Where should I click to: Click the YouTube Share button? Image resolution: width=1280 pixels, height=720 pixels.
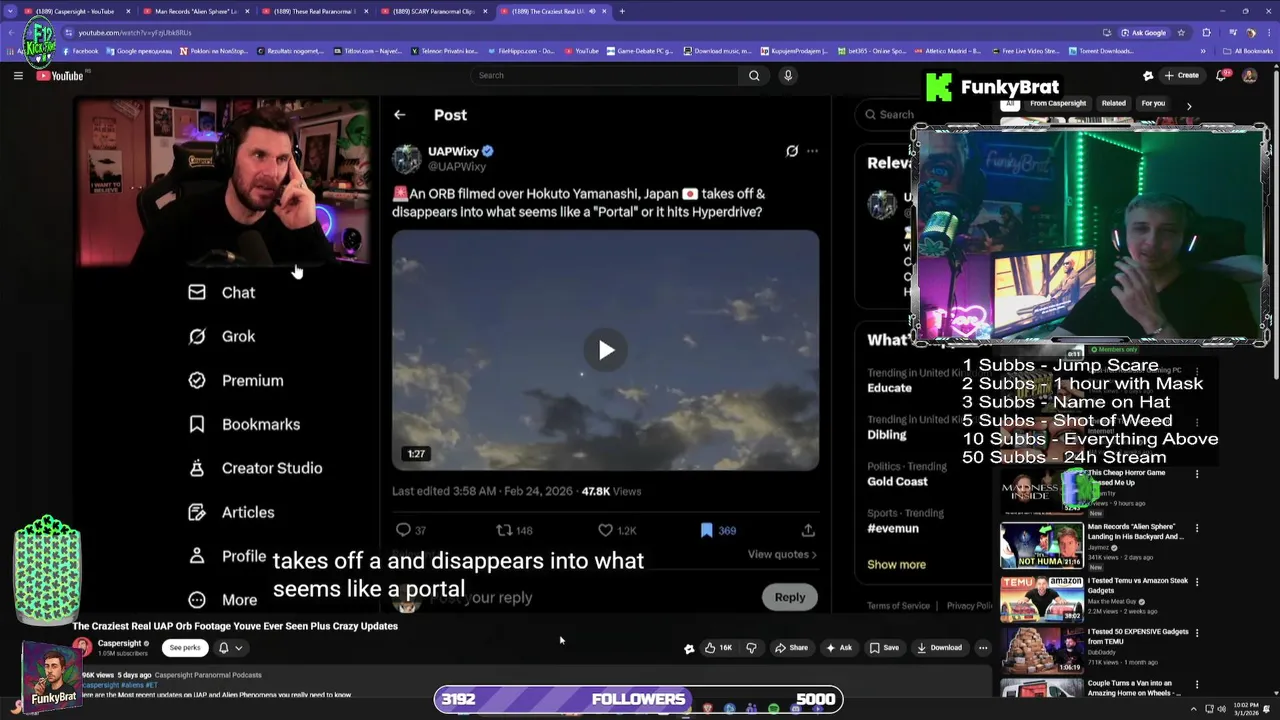[790, 648]
